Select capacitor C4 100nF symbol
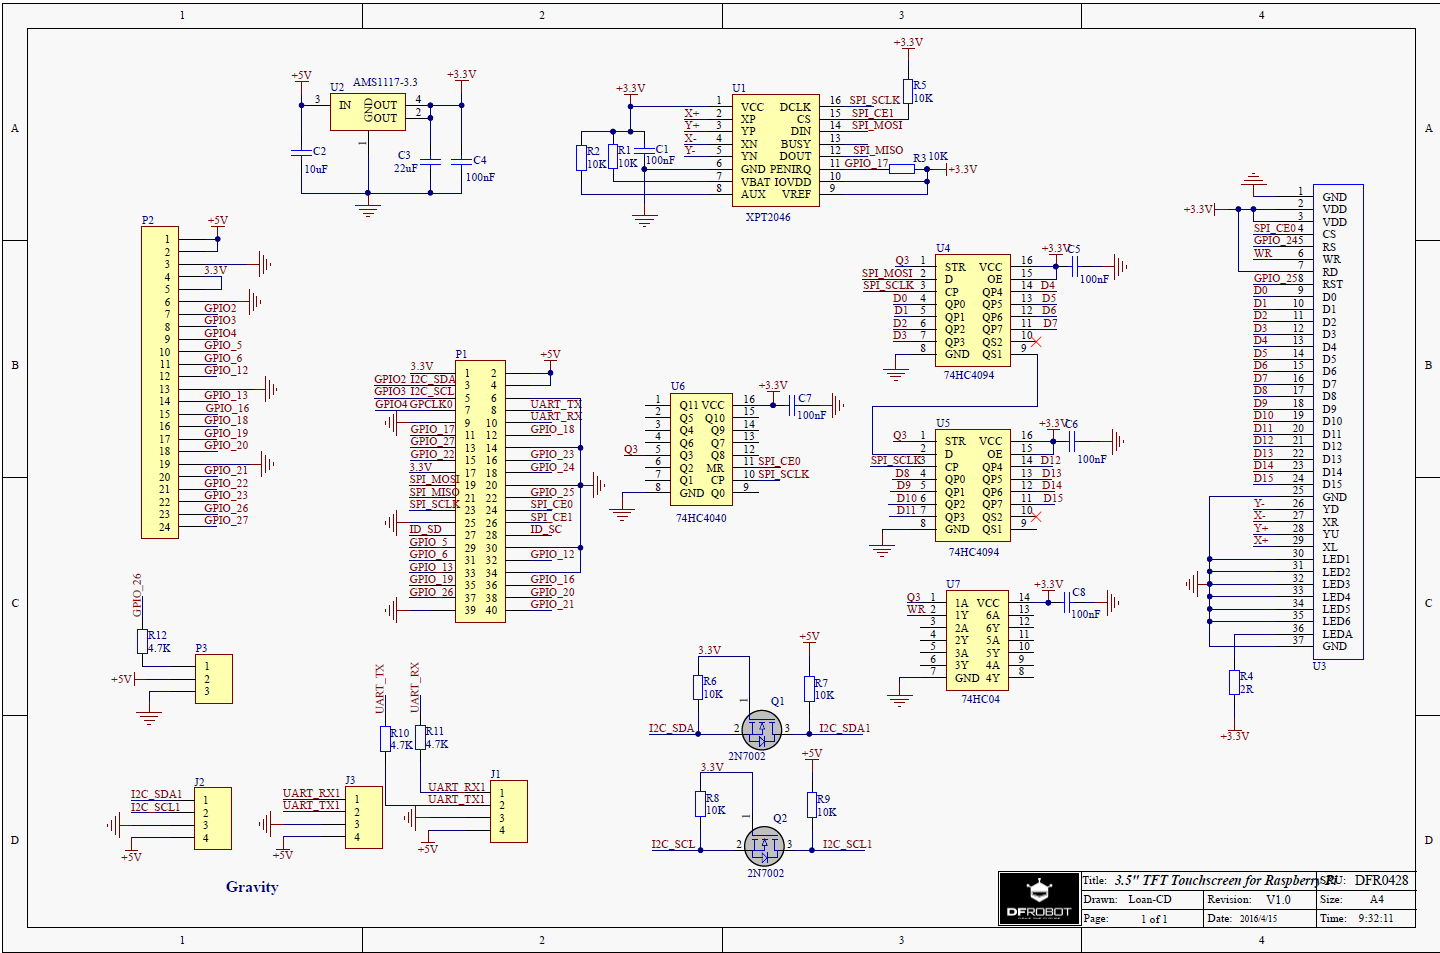Screen dimensions: 1440x953 click(x=461, y=161)
